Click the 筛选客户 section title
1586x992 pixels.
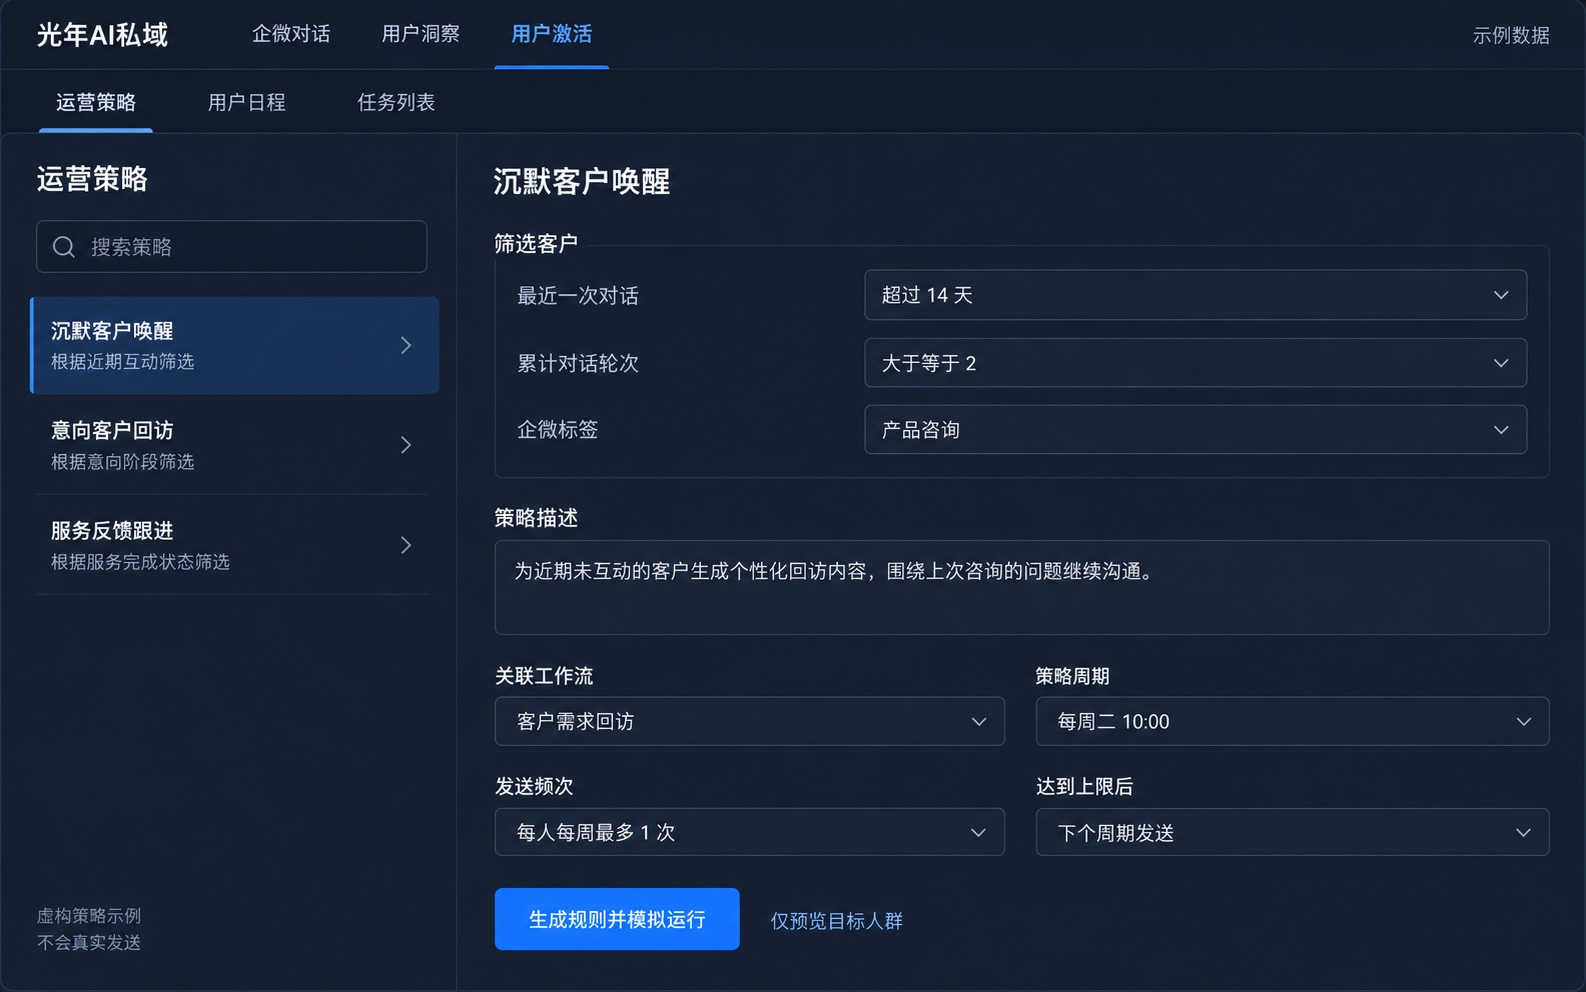tap(536, 244)
